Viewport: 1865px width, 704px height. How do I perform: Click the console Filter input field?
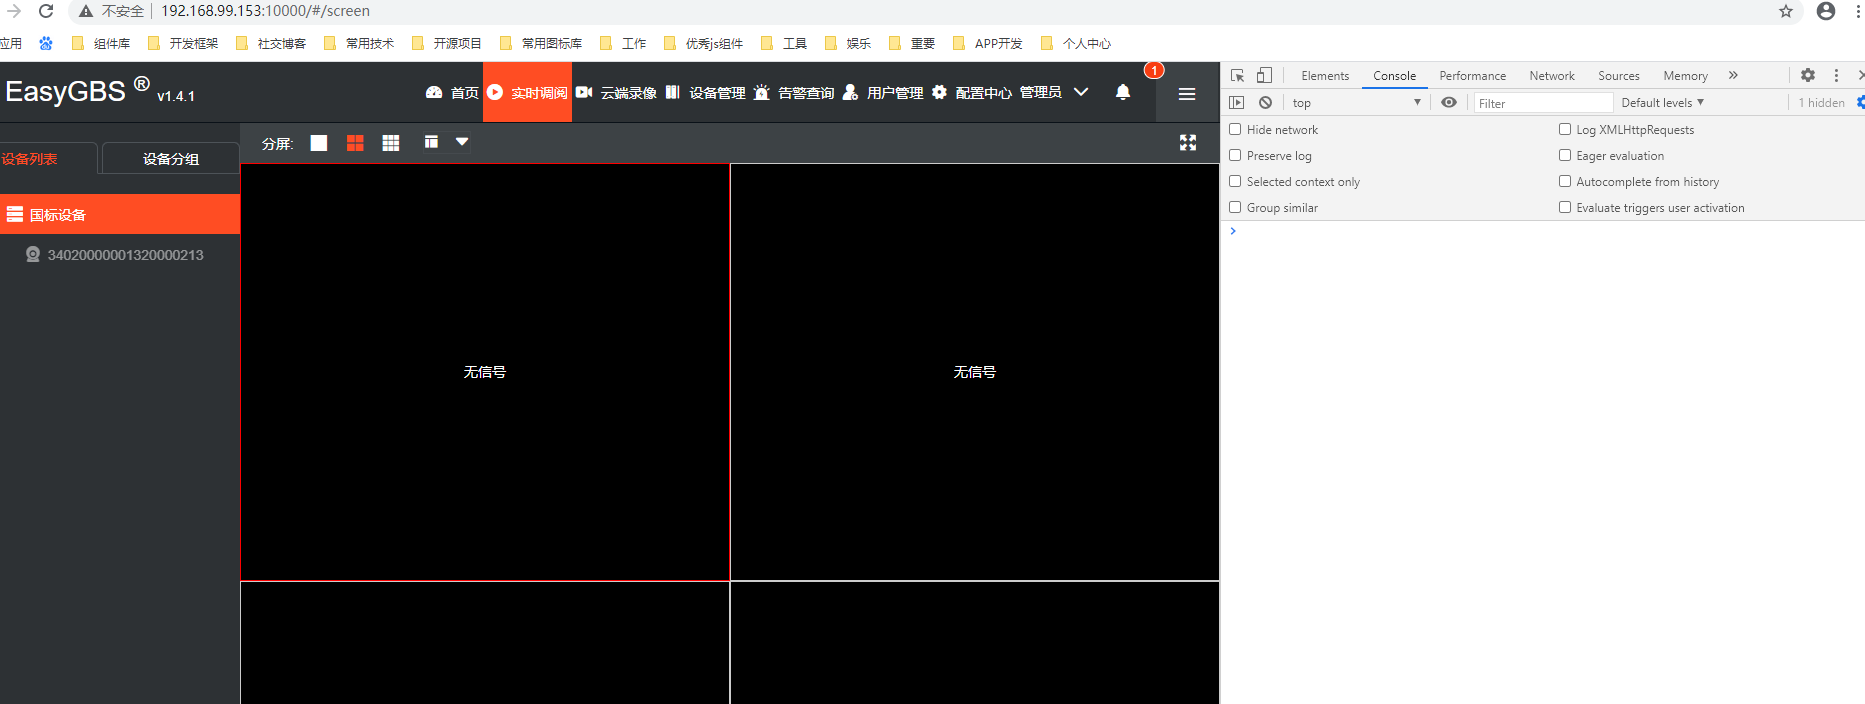pos(1543,103)
